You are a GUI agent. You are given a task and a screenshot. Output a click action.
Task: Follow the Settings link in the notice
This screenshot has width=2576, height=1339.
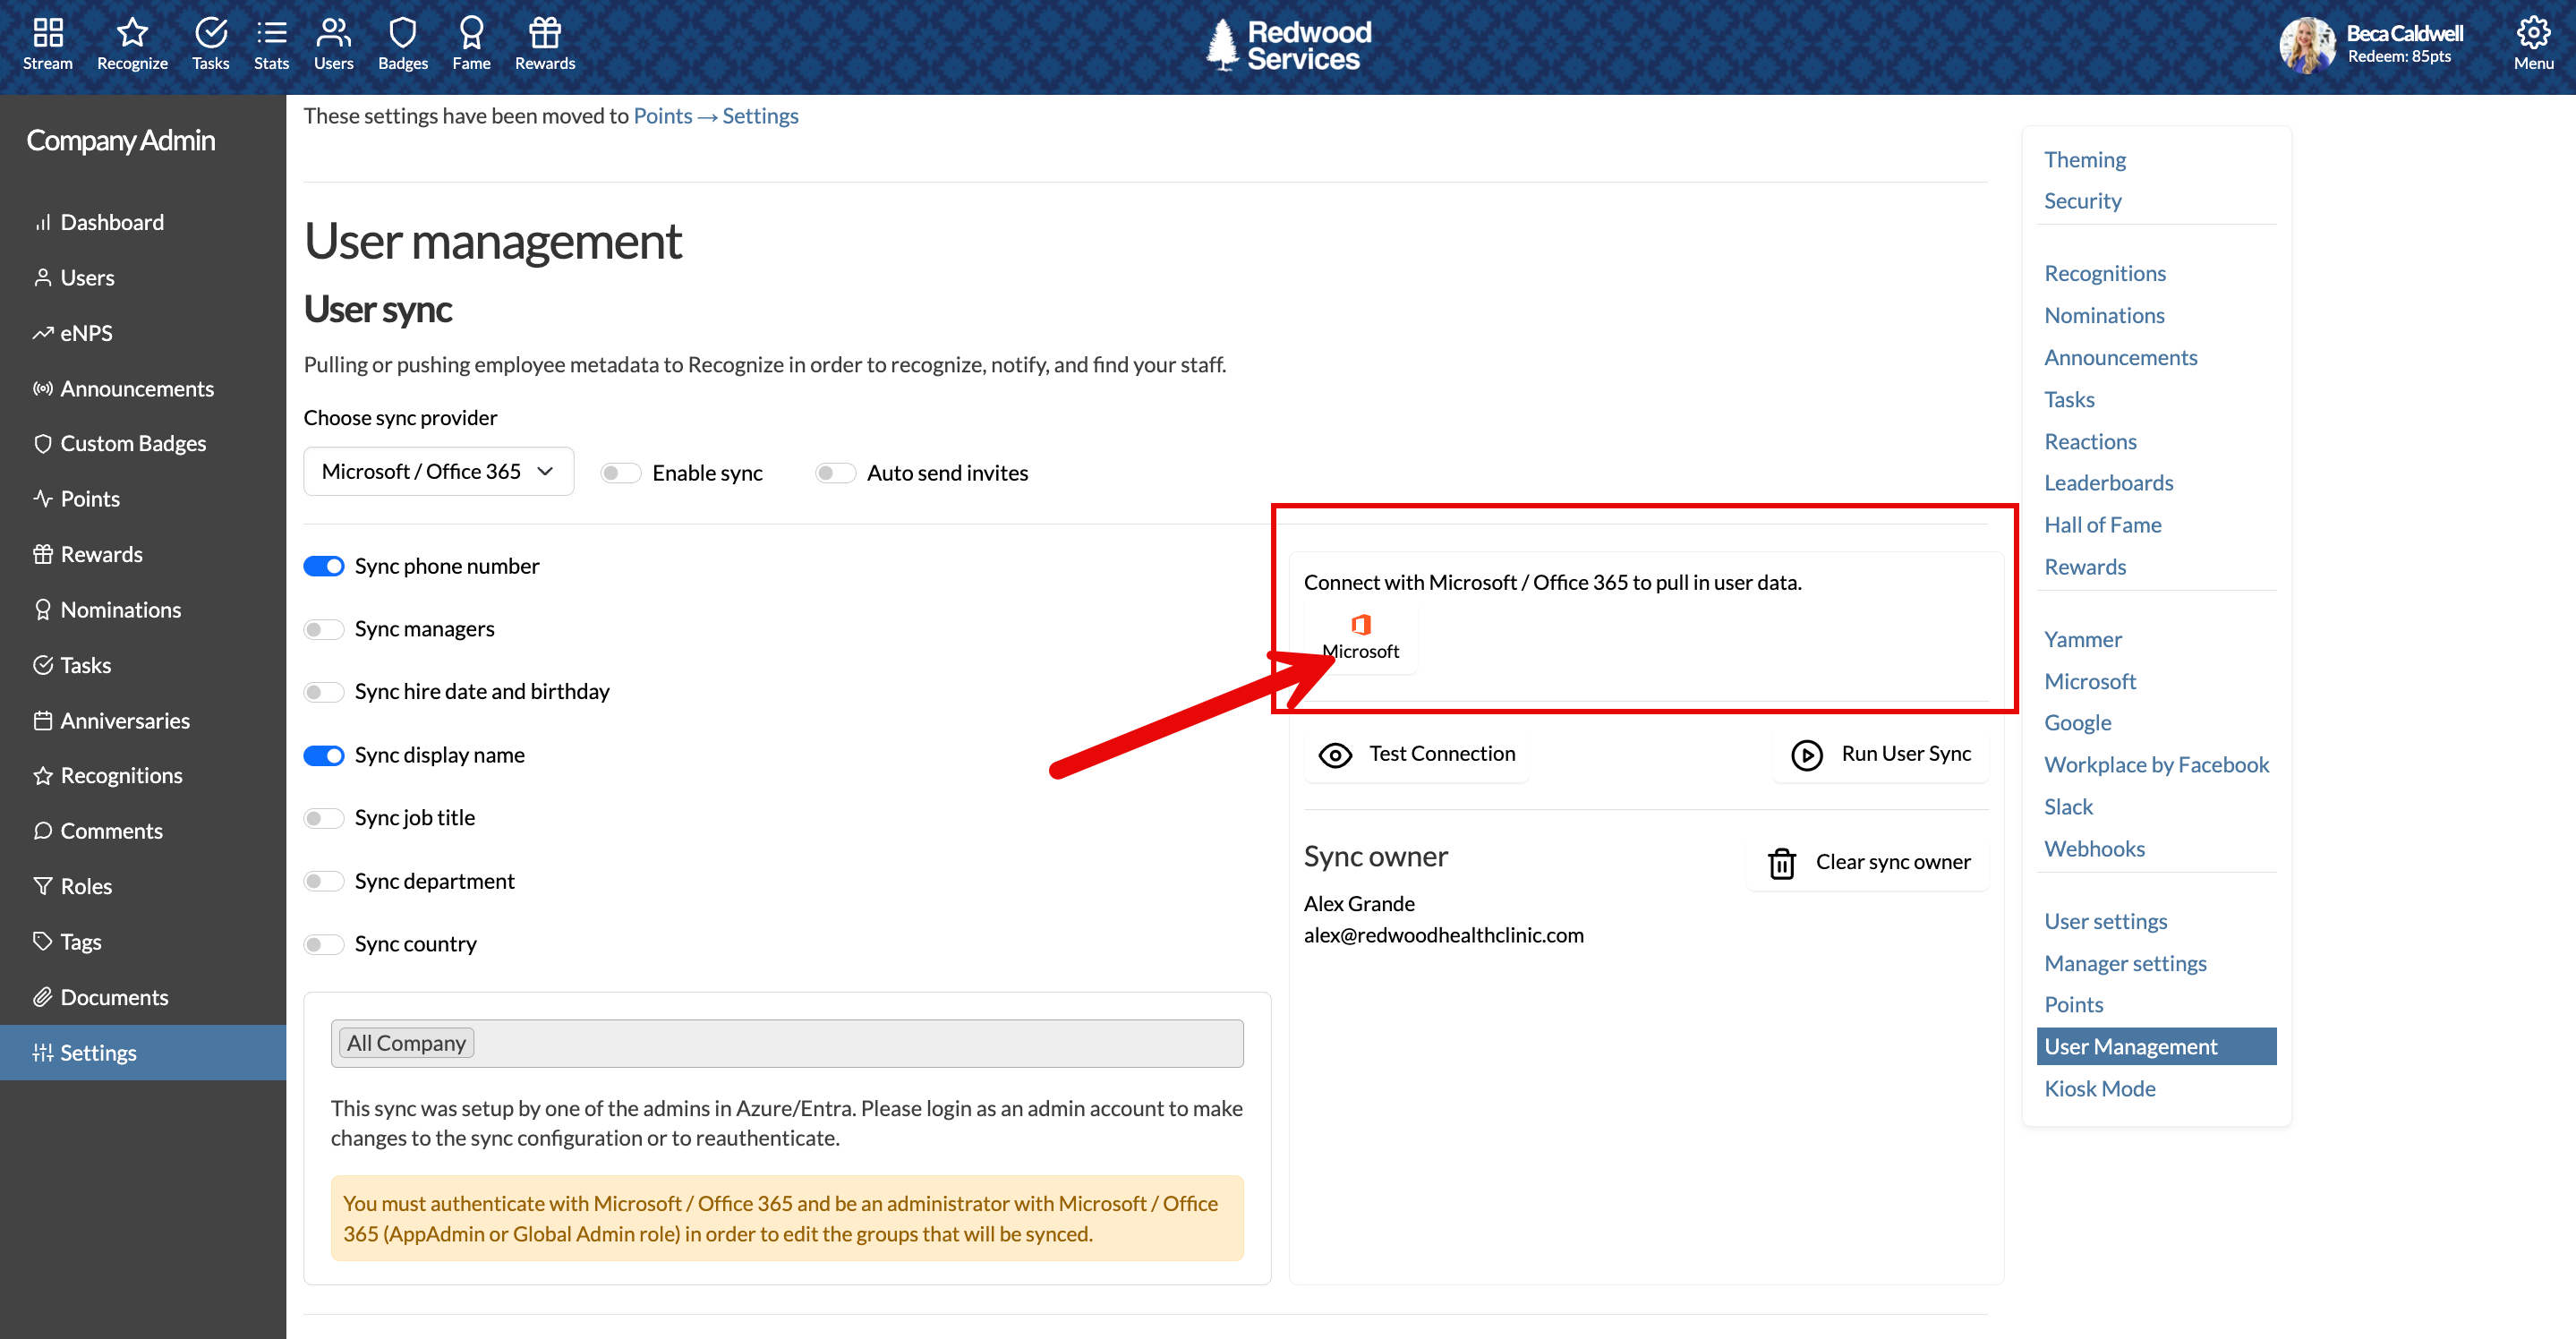click(x=760, y=116)
